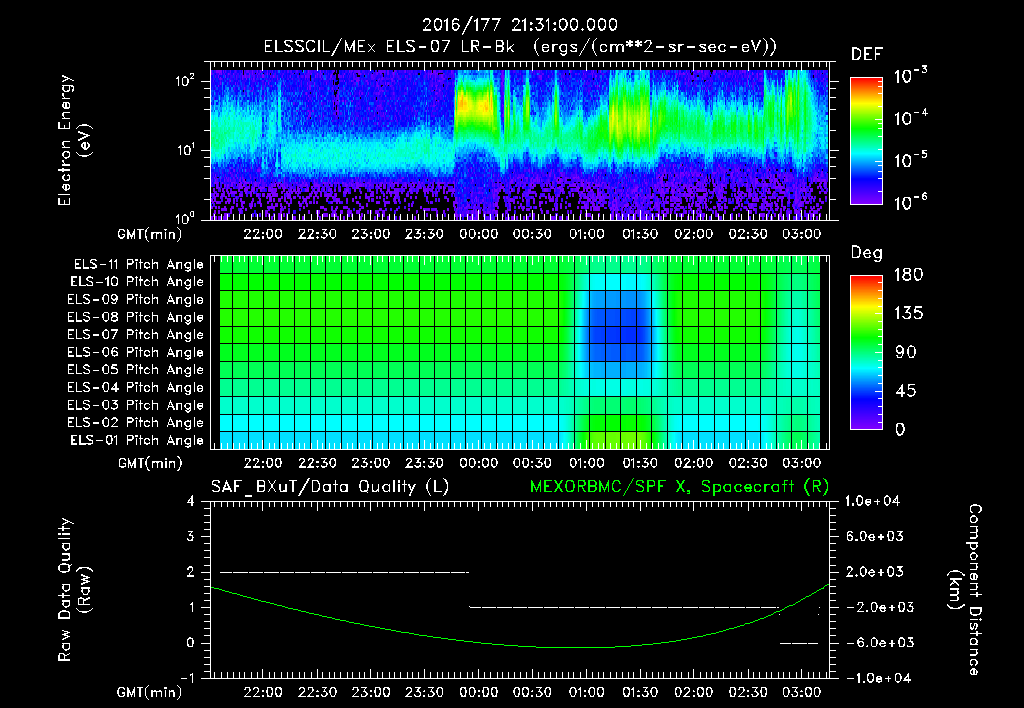This screenshot has width=1024, height=708.
Task: Click GMT(min) label under the electron spectrogram
Action: coord(150,234)
